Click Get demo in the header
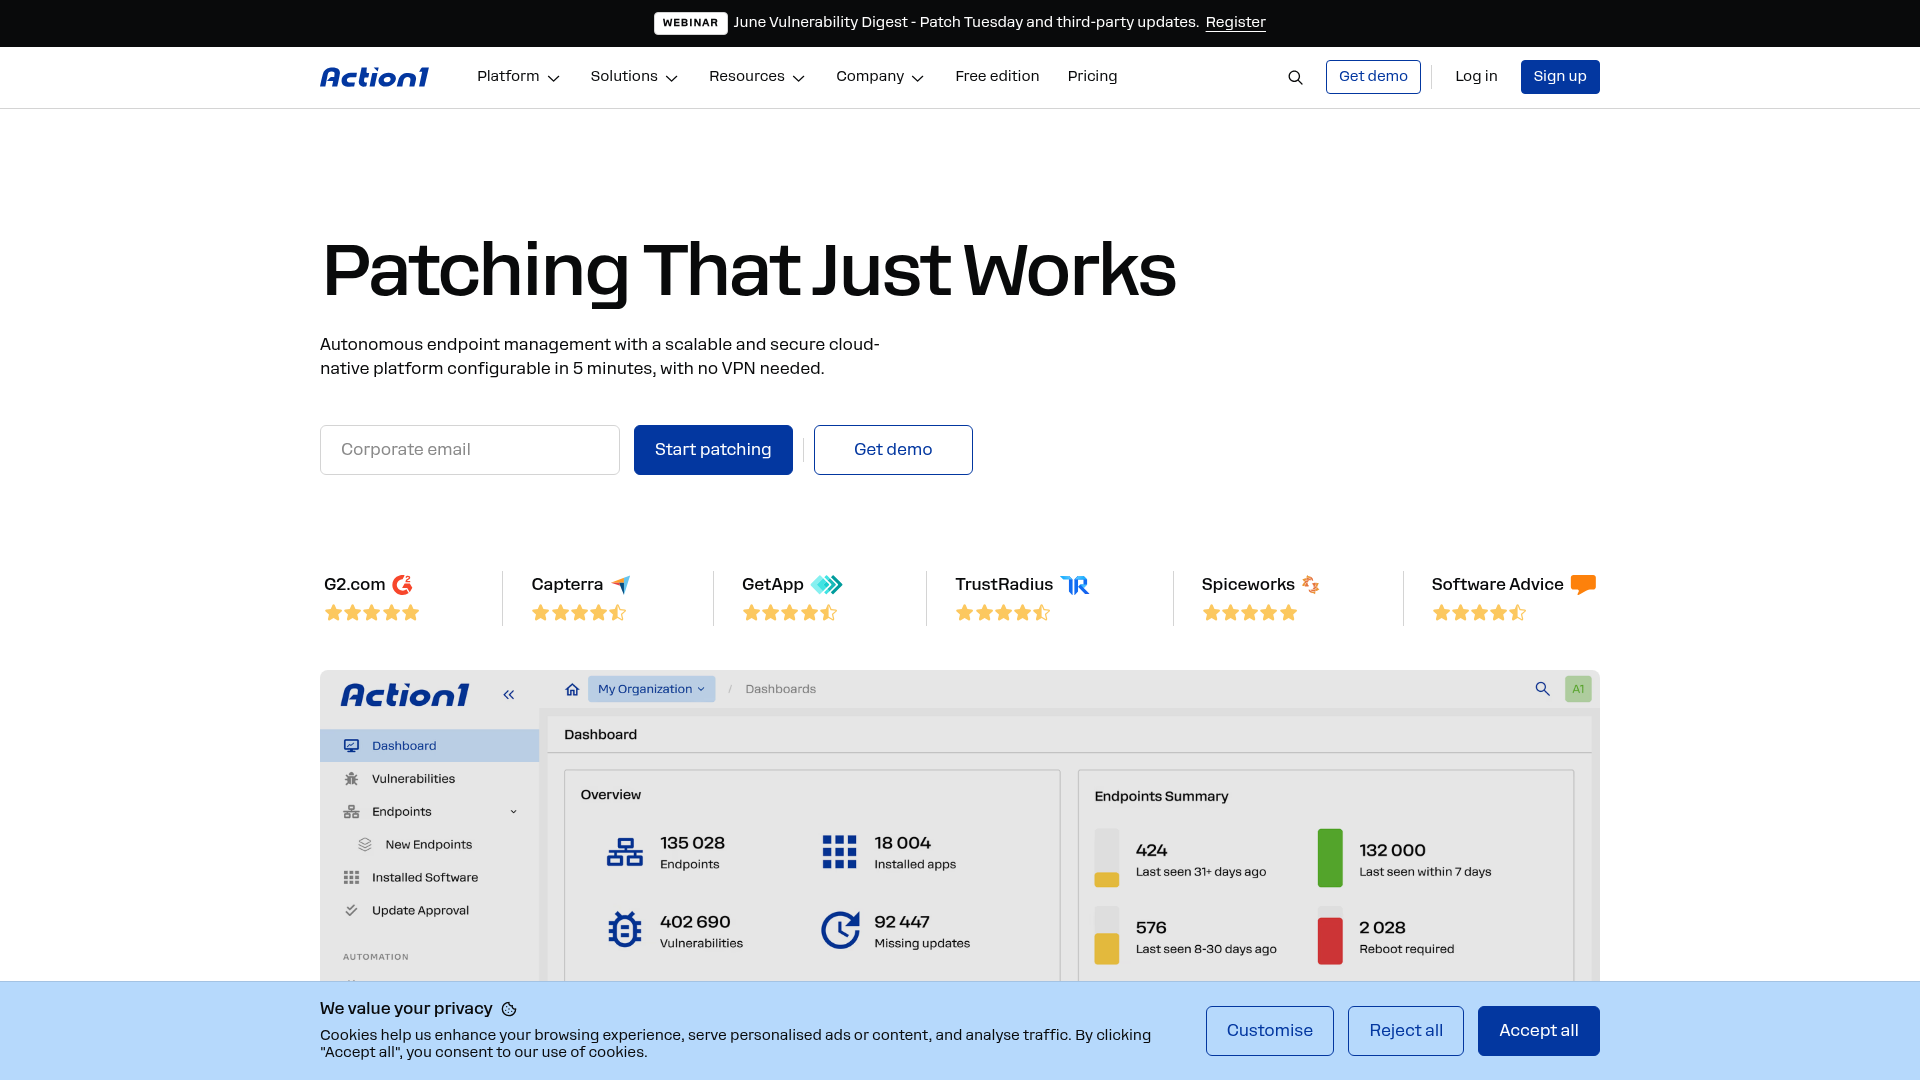The image size is (1920, 1080). point(1373,77)
